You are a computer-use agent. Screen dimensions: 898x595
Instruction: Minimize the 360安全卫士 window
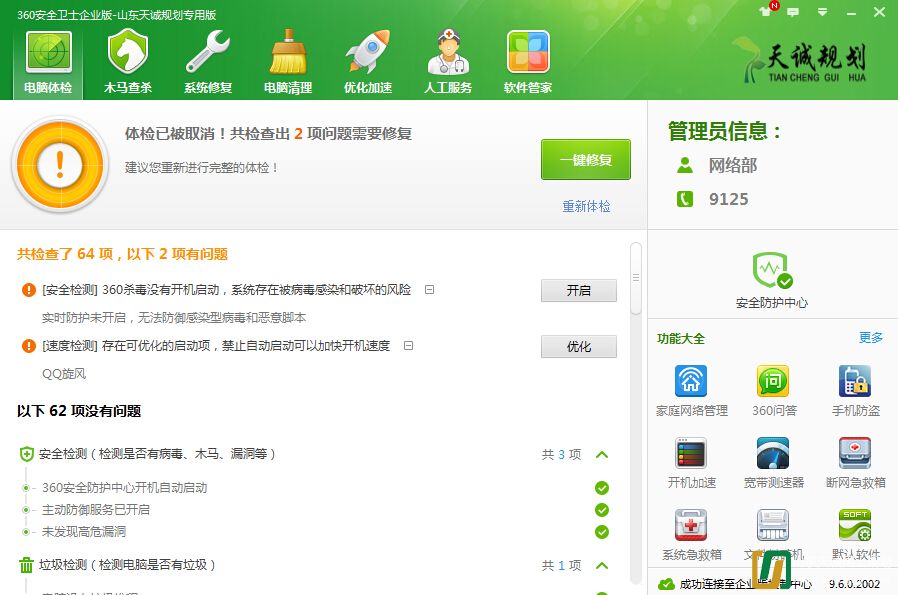(x=852, y=12)
